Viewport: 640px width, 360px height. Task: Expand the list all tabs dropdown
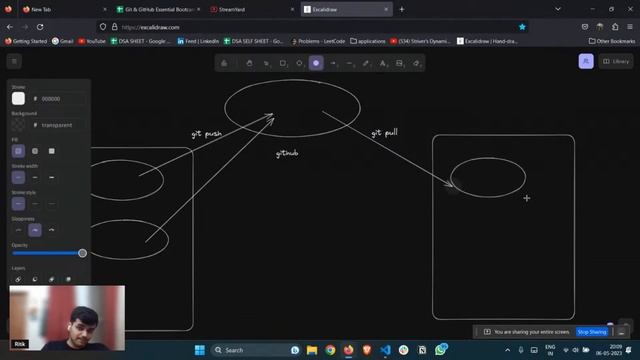click(x=558, y=9)
